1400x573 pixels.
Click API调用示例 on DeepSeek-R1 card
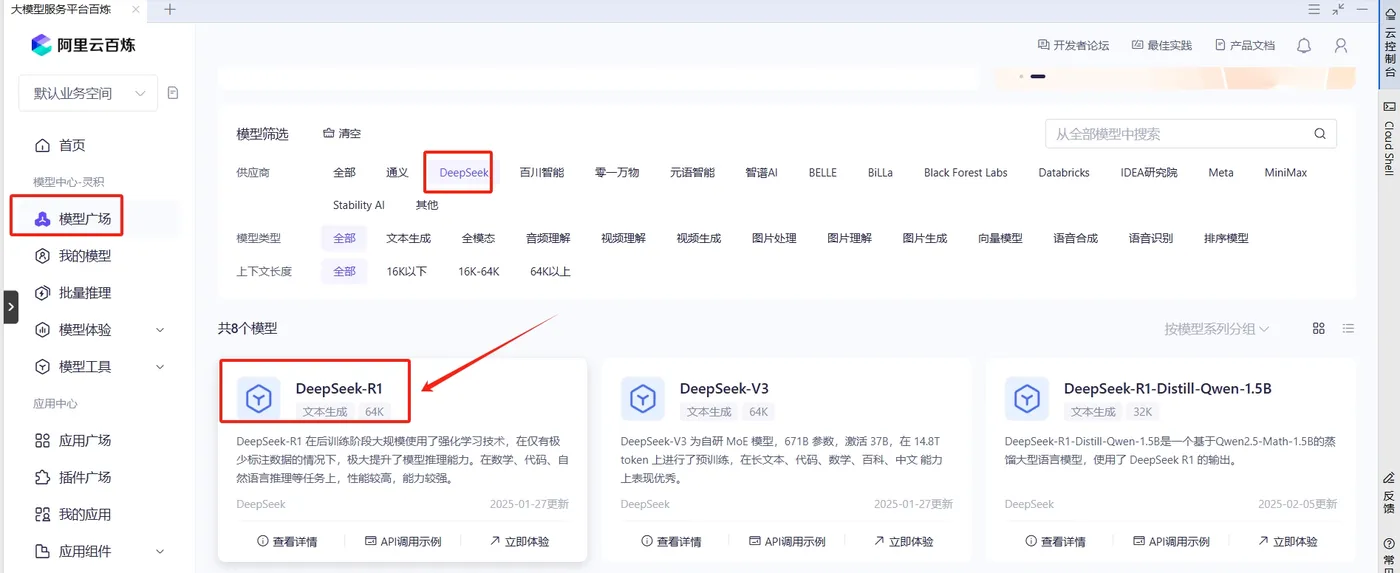coord(403,541)
